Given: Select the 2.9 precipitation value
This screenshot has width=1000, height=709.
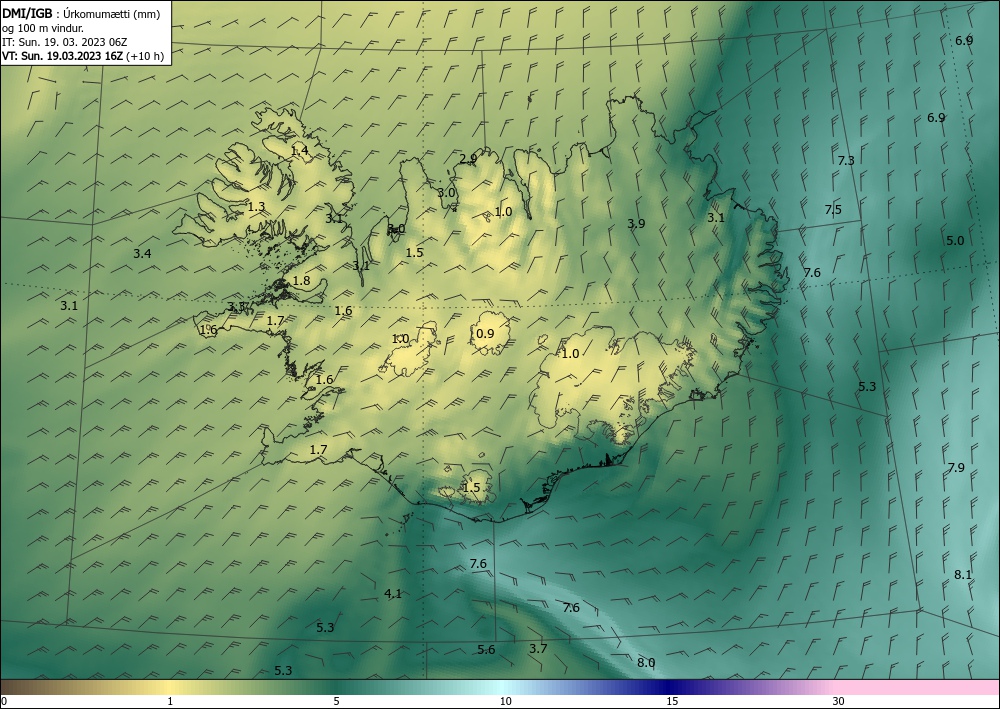Looking at the screenshot, I should 468,158.
